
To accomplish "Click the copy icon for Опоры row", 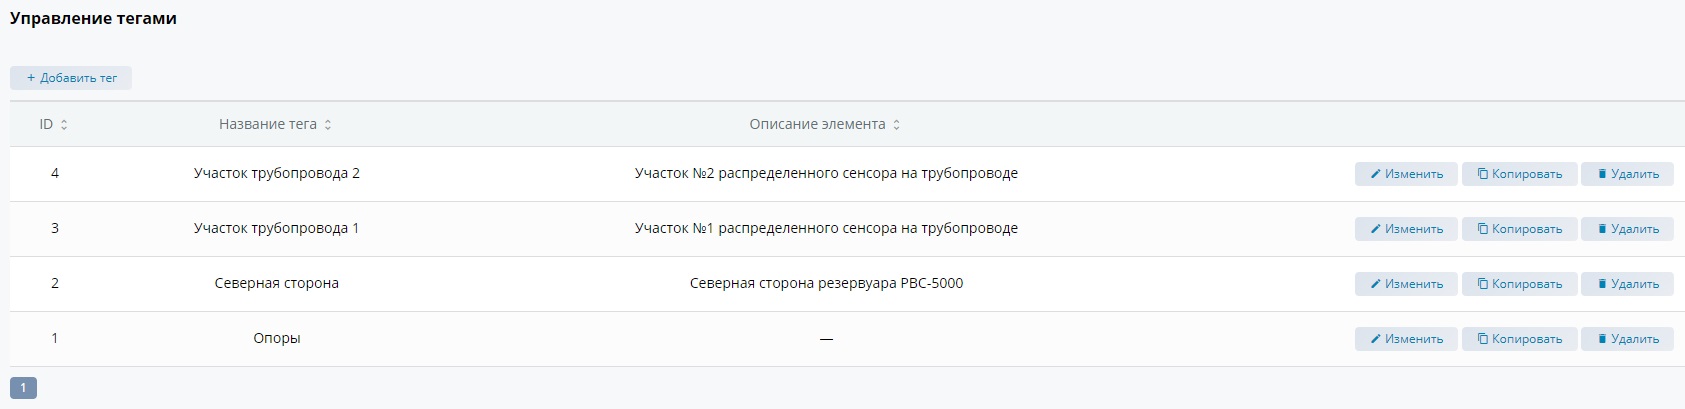I will click(1483, 339).
